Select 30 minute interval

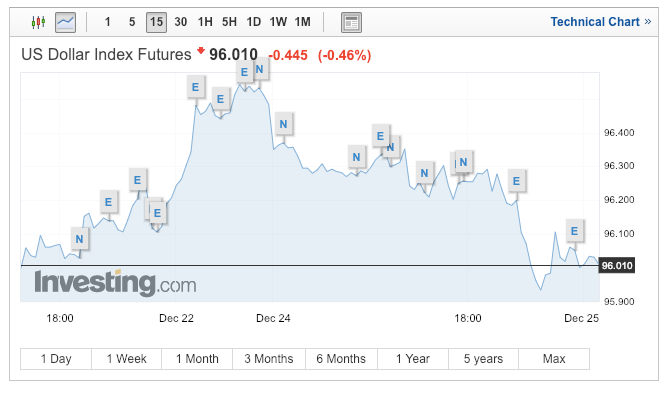[x=180, y=22]
